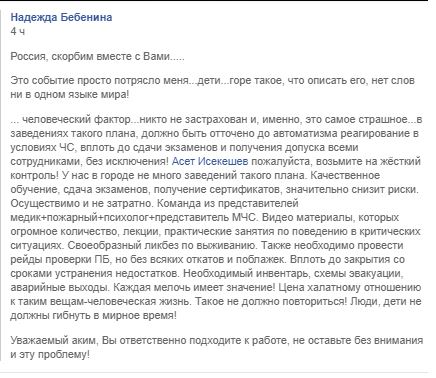436x378 pixels.
Task: Click the phrase 'Такое не должно повториться!'
Action: pyautogui.click(x=271, y=301)
